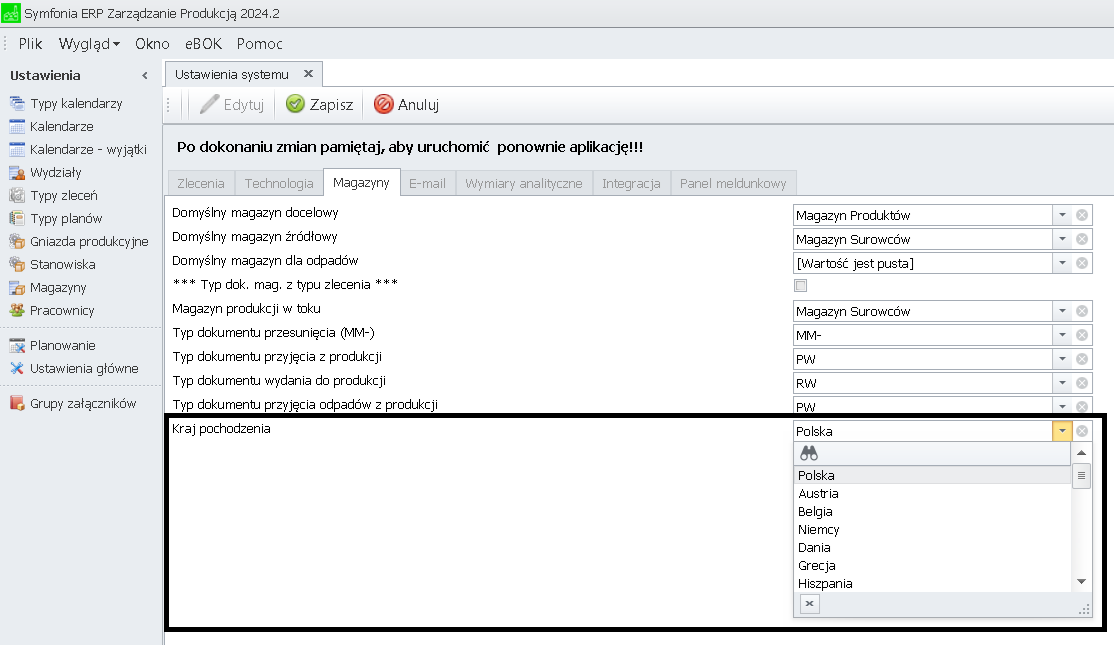Image resolution: width=1114 pixels, height=645 pixels.
Task: Click the Ustawienia główne icon
Action: coord(17,368)
